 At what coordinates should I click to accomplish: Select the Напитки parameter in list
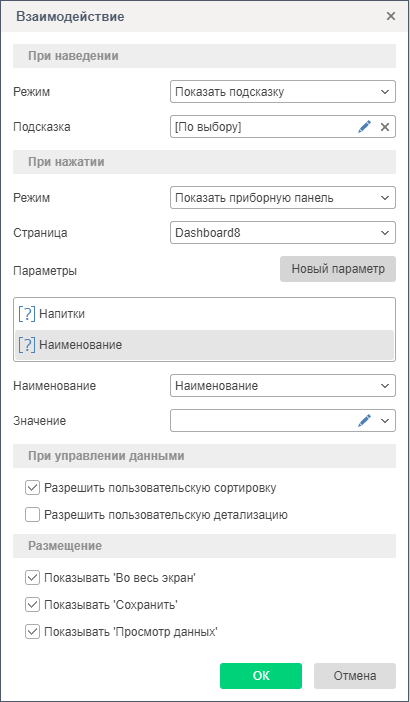coord(205,314)
